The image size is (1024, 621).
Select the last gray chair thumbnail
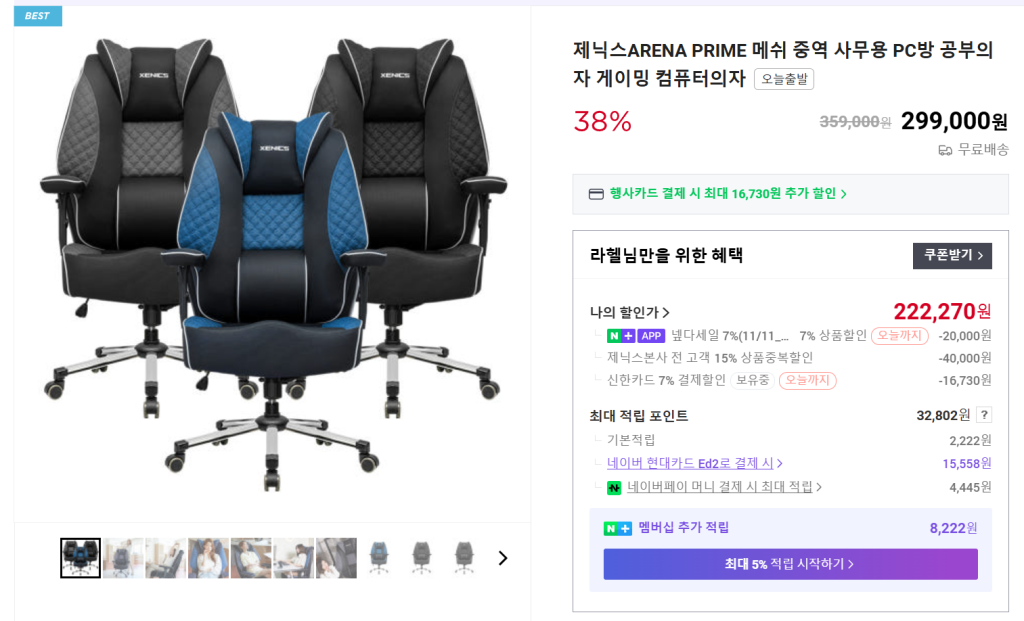click(x=464, y=558)
